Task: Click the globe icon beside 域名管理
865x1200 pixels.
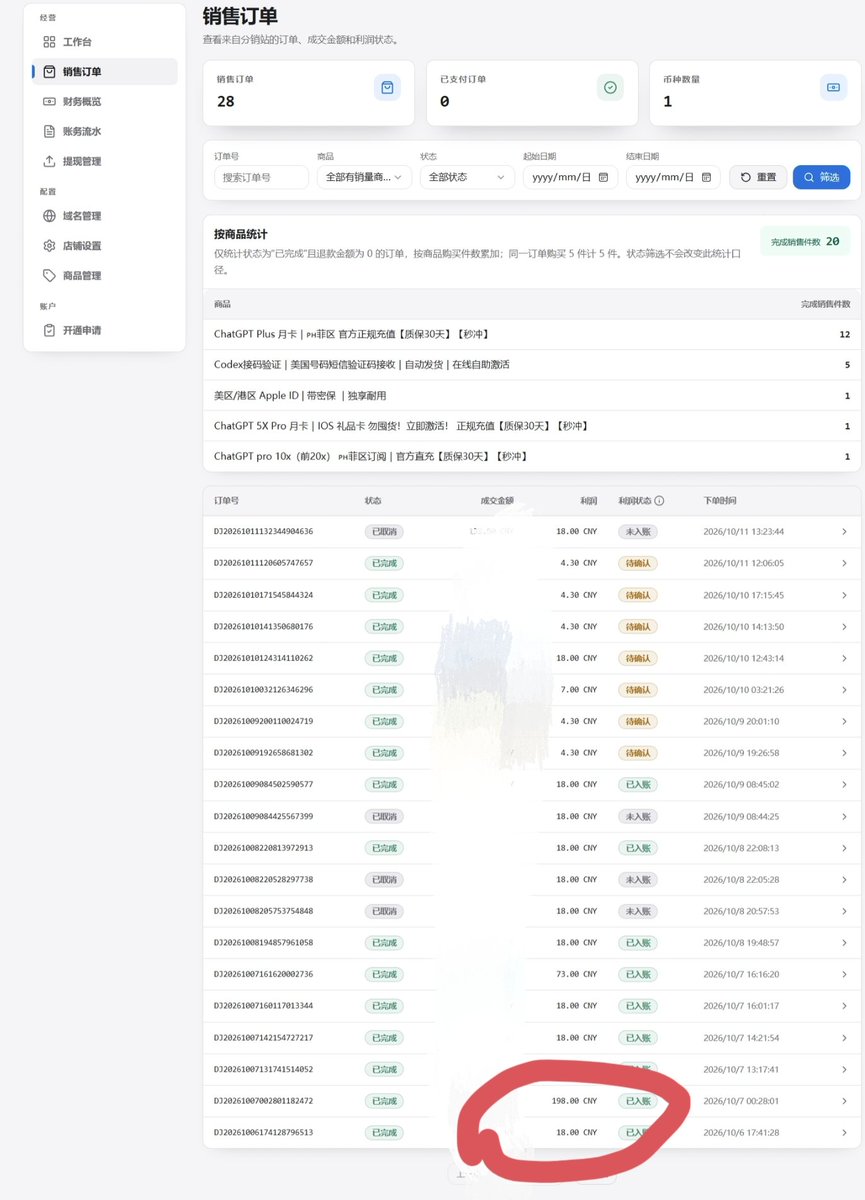Action: coord(49,216)
